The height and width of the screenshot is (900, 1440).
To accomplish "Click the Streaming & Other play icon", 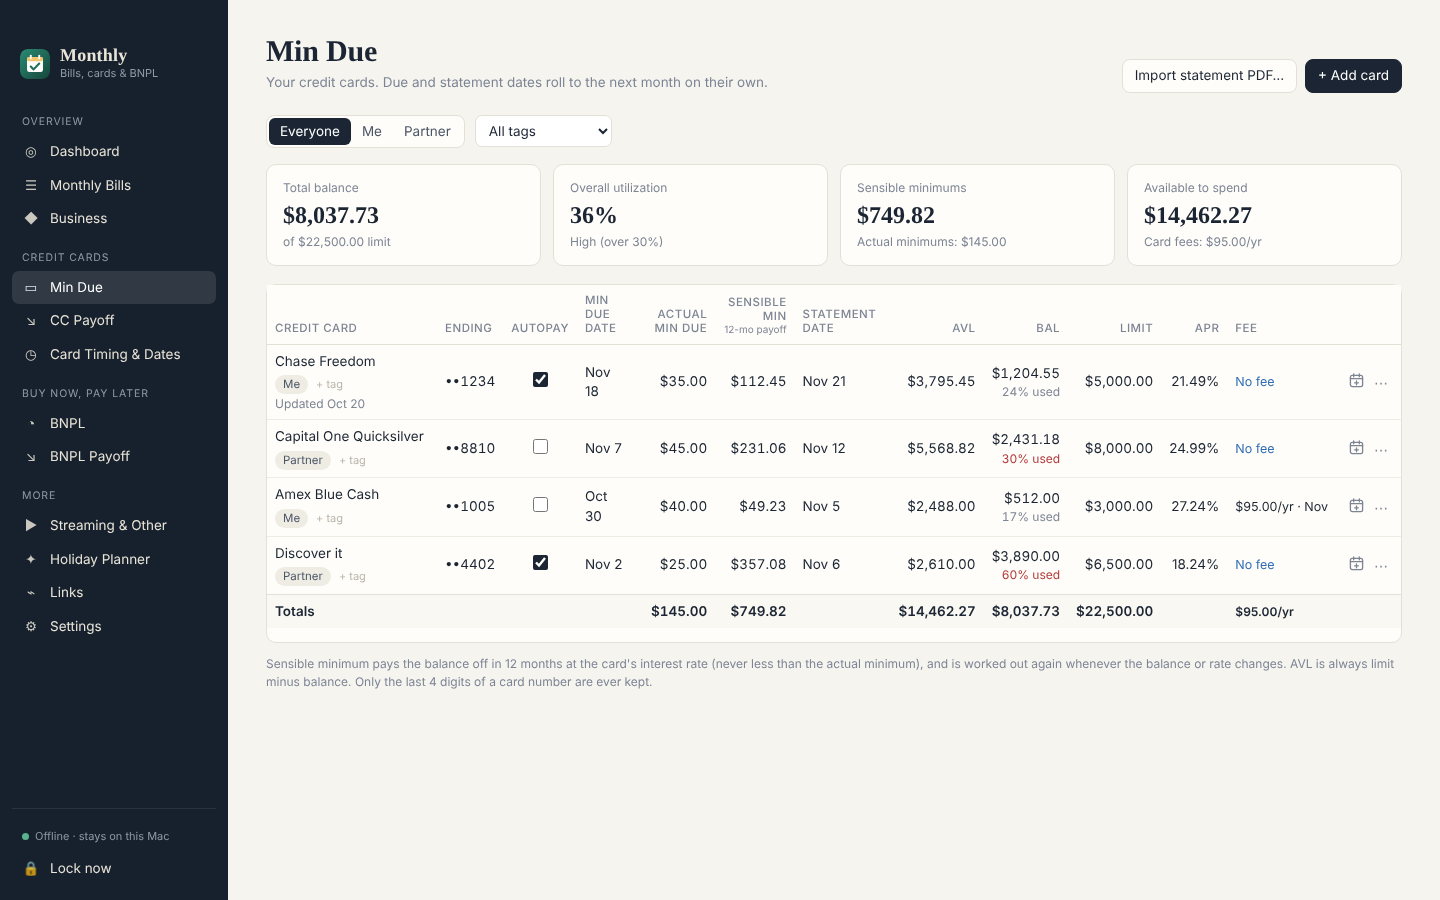I will coord(31,525).
